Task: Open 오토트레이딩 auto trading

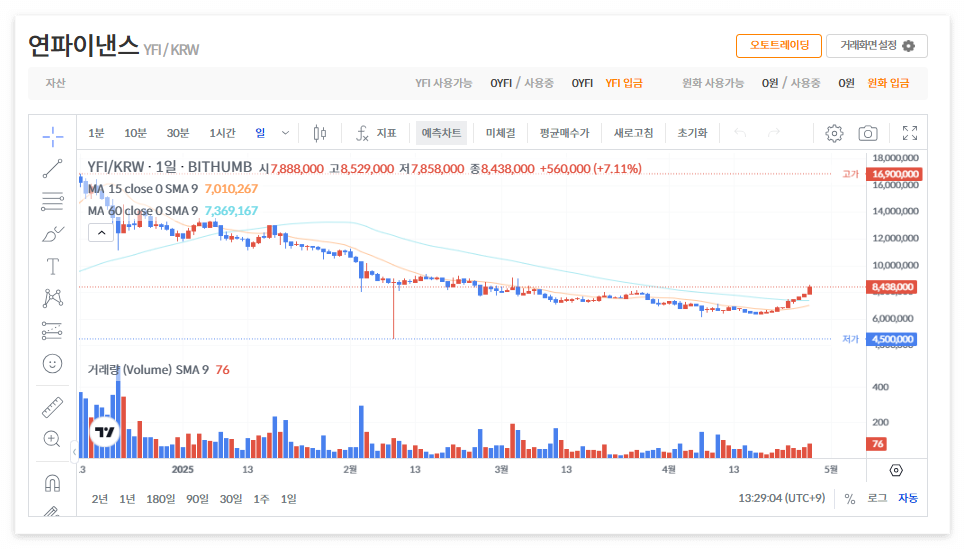Action: click(x=779, y=46)
